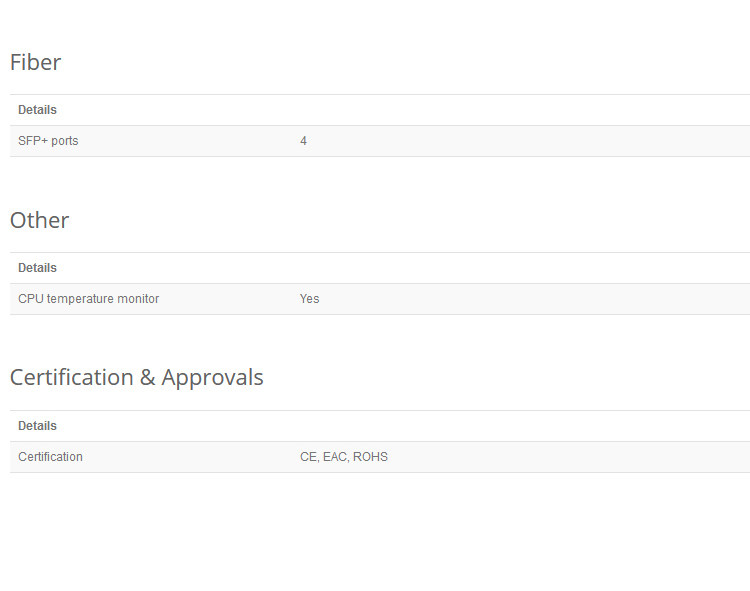The image size is (750, 591).
Task: Select the Yes value for CPU temperature monitor
Action: pos(309,299)
